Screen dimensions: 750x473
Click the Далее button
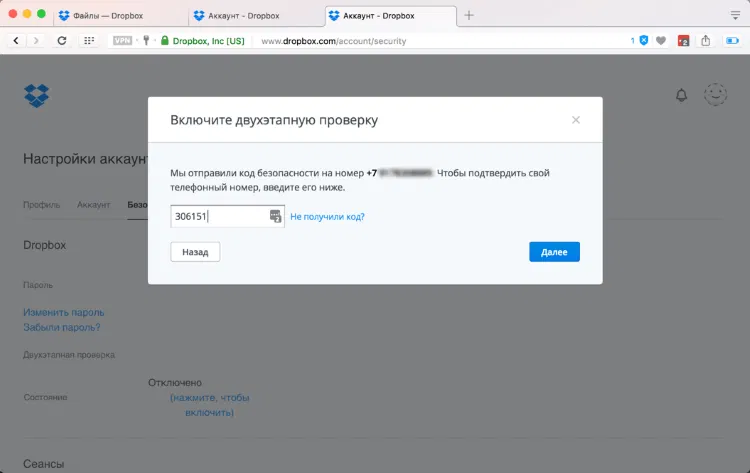point(554,252)
